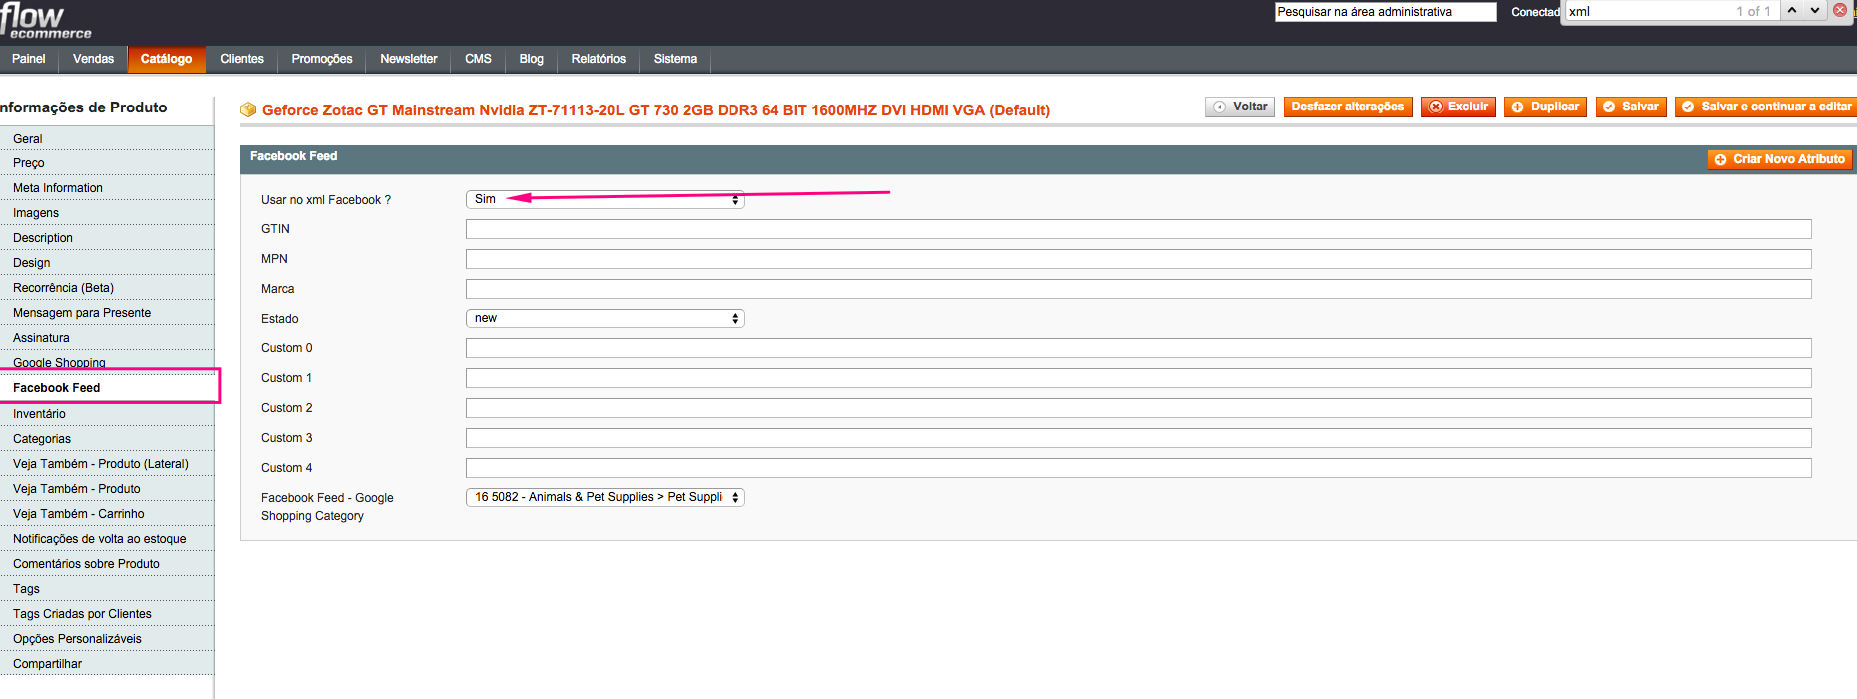Click the Flow ecommerce logo
Image resolution: width=1857 pixels, height=699 pixels.
pos(46,21)
